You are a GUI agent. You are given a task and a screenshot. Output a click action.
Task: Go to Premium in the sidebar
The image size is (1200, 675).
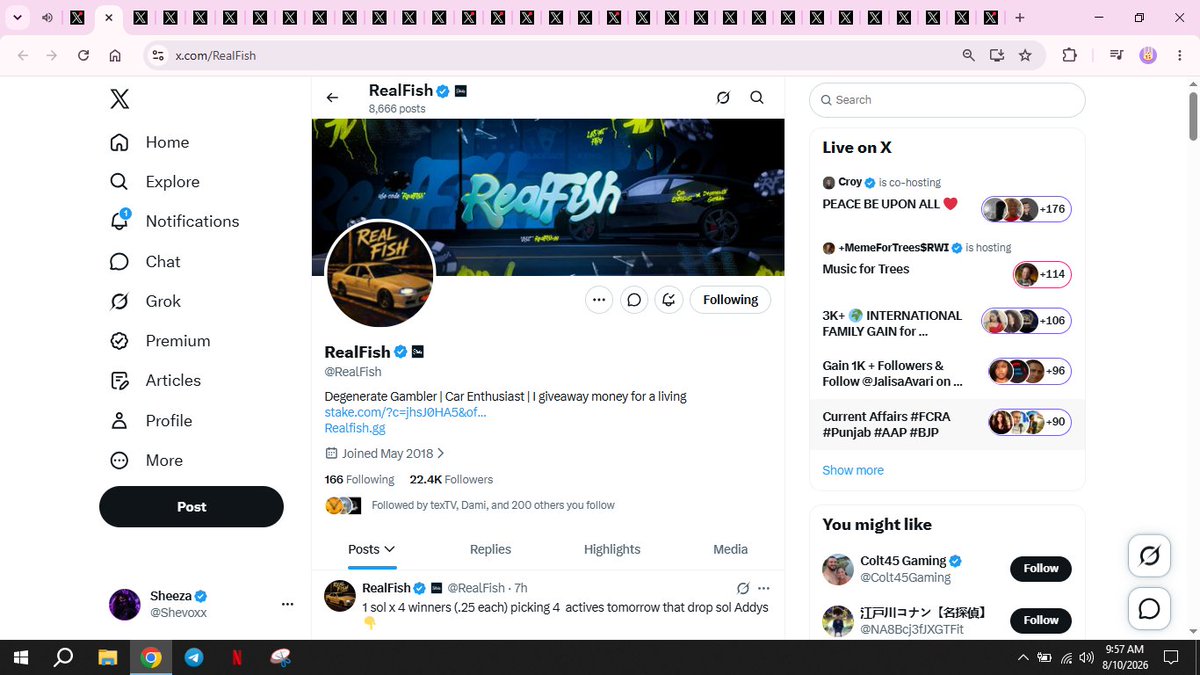pos(160,341)
